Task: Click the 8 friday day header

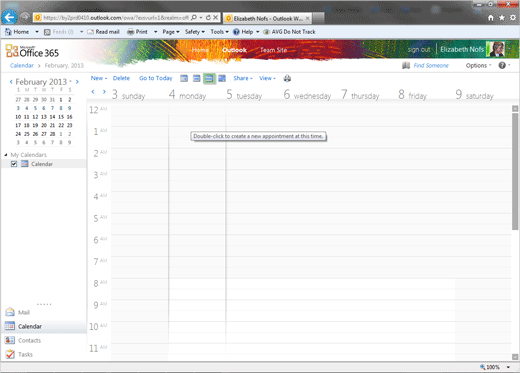Action: [x=413, y=95]
